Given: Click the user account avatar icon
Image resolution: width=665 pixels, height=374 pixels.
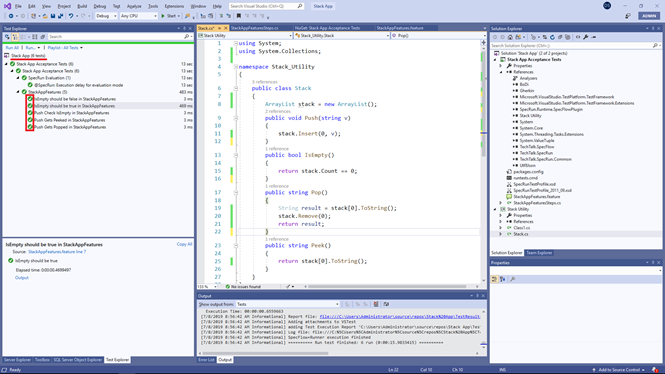Looking at the screenshot, I should tap(607, 6).
